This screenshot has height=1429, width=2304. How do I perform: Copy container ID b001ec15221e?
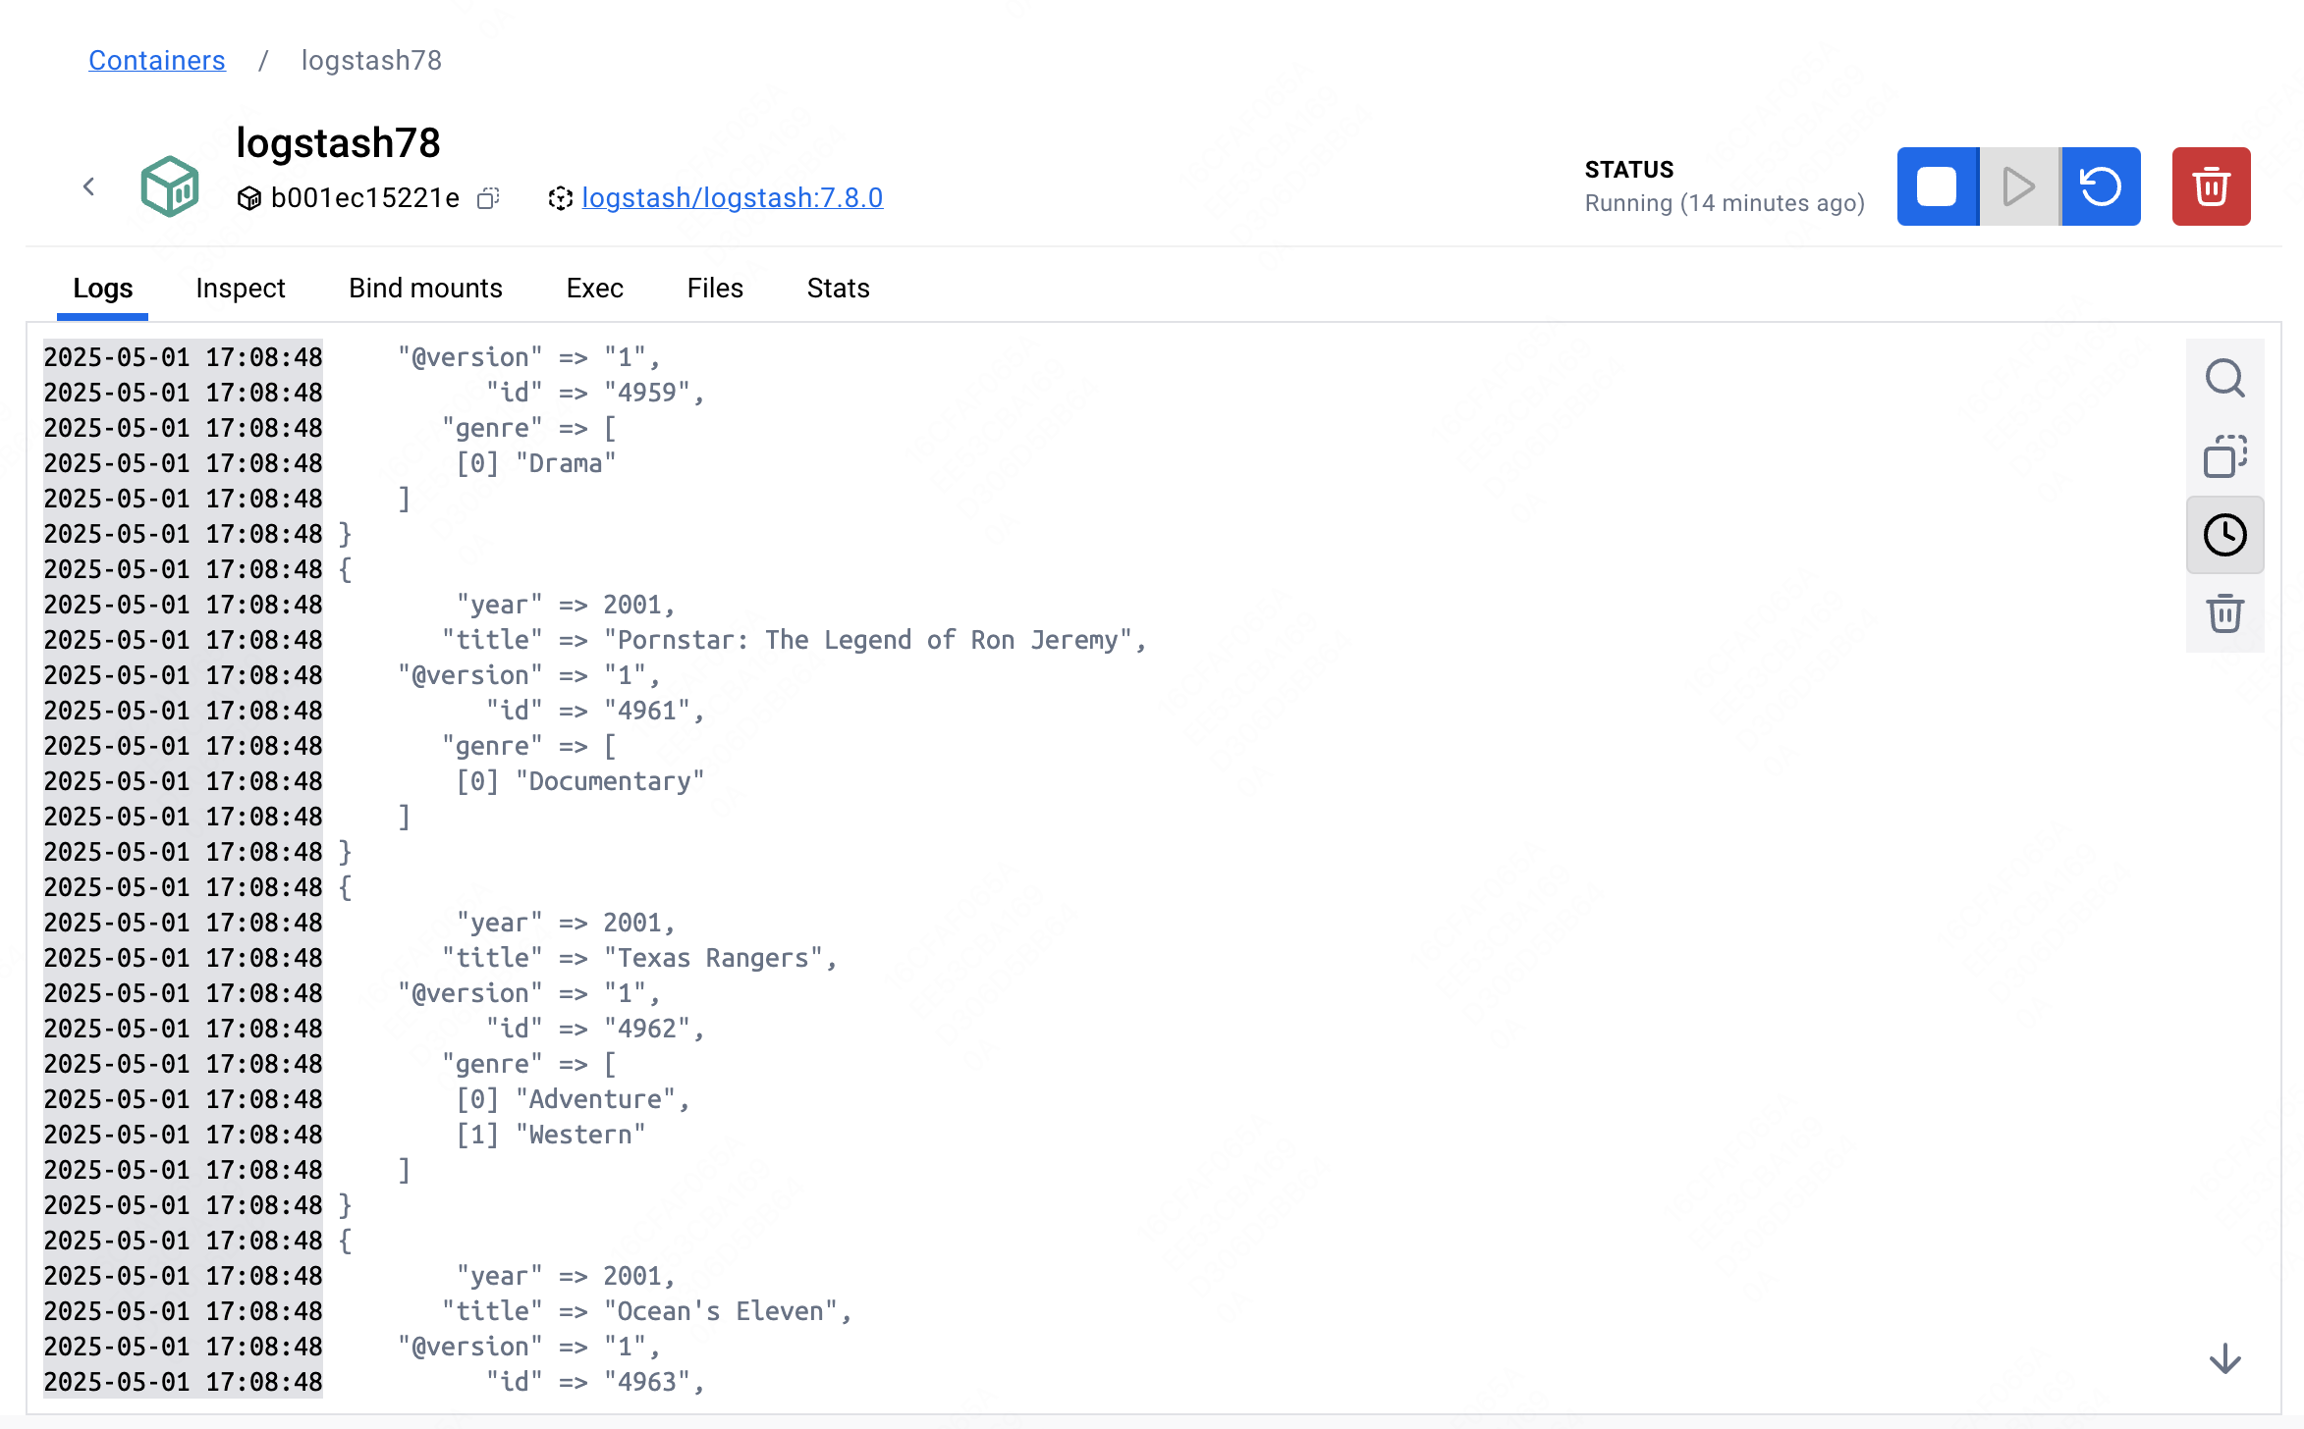click(x=488, y=198)
